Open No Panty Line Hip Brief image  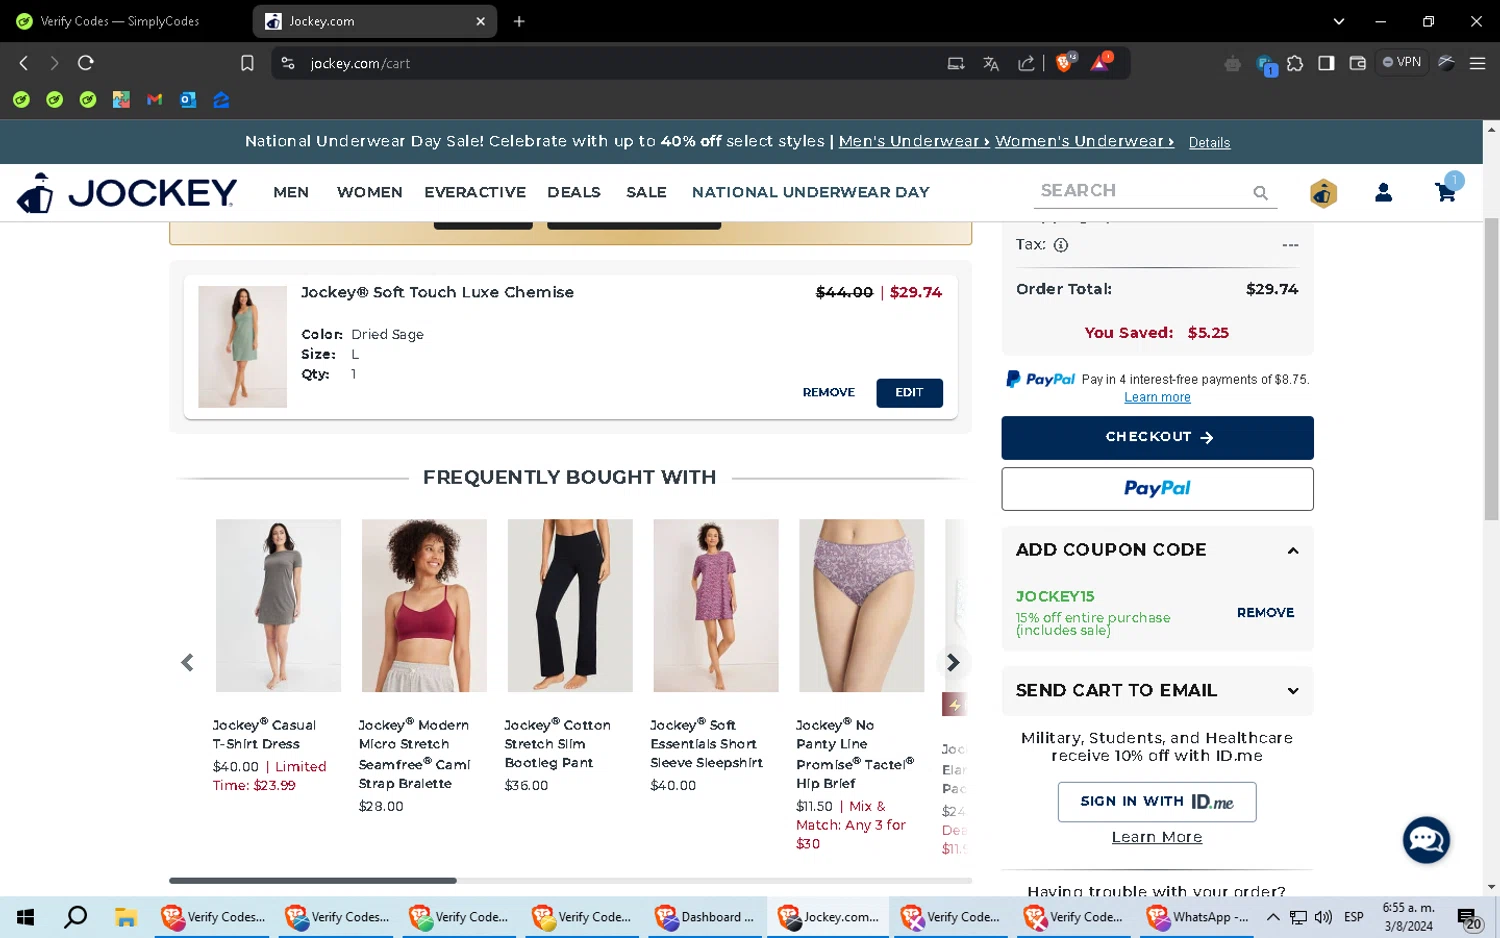coord(862,605)
